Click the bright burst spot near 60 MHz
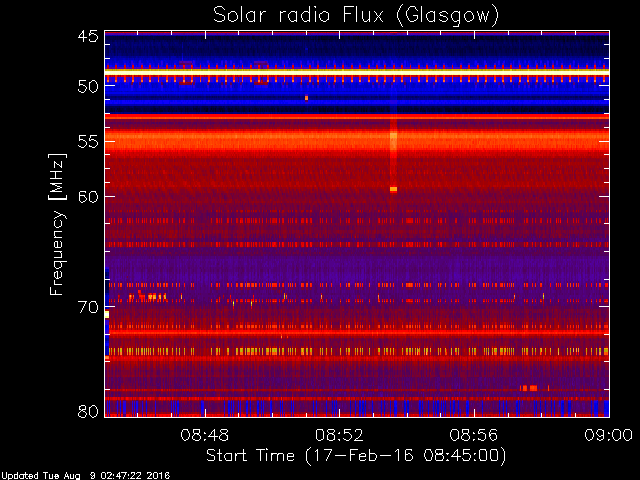 coord(393,189)
